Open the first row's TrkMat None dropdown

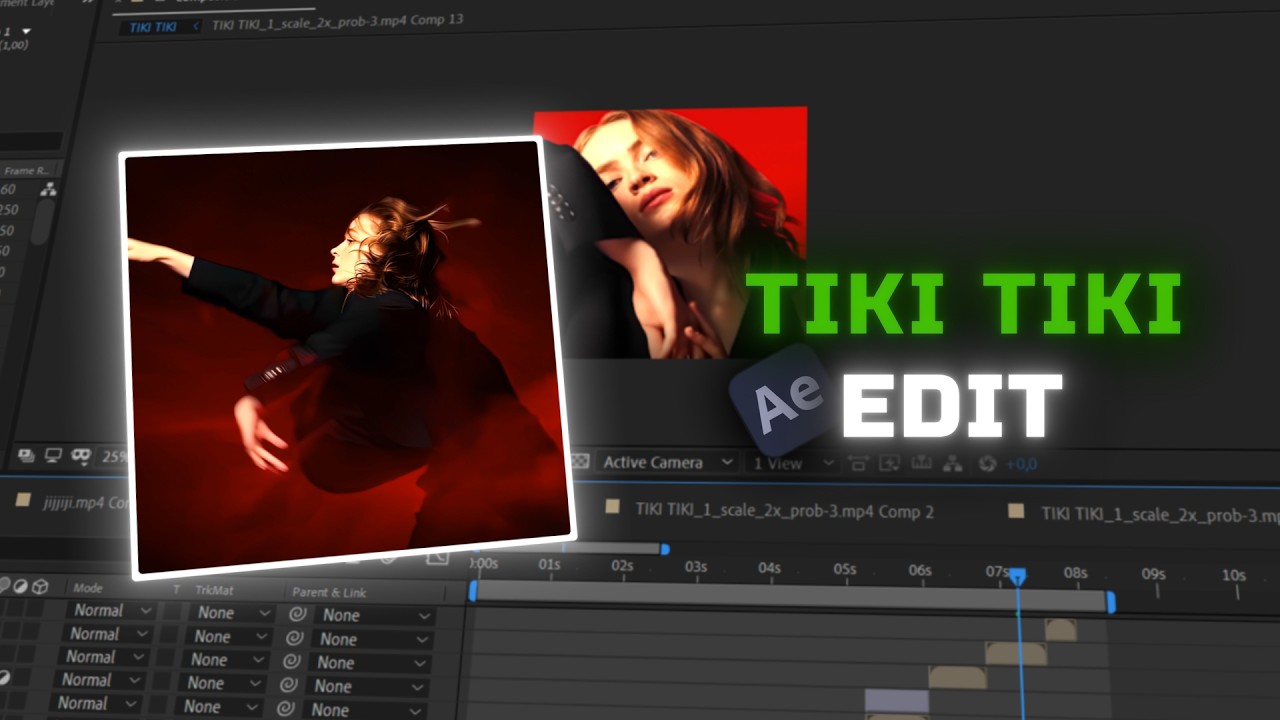point(233,613)
